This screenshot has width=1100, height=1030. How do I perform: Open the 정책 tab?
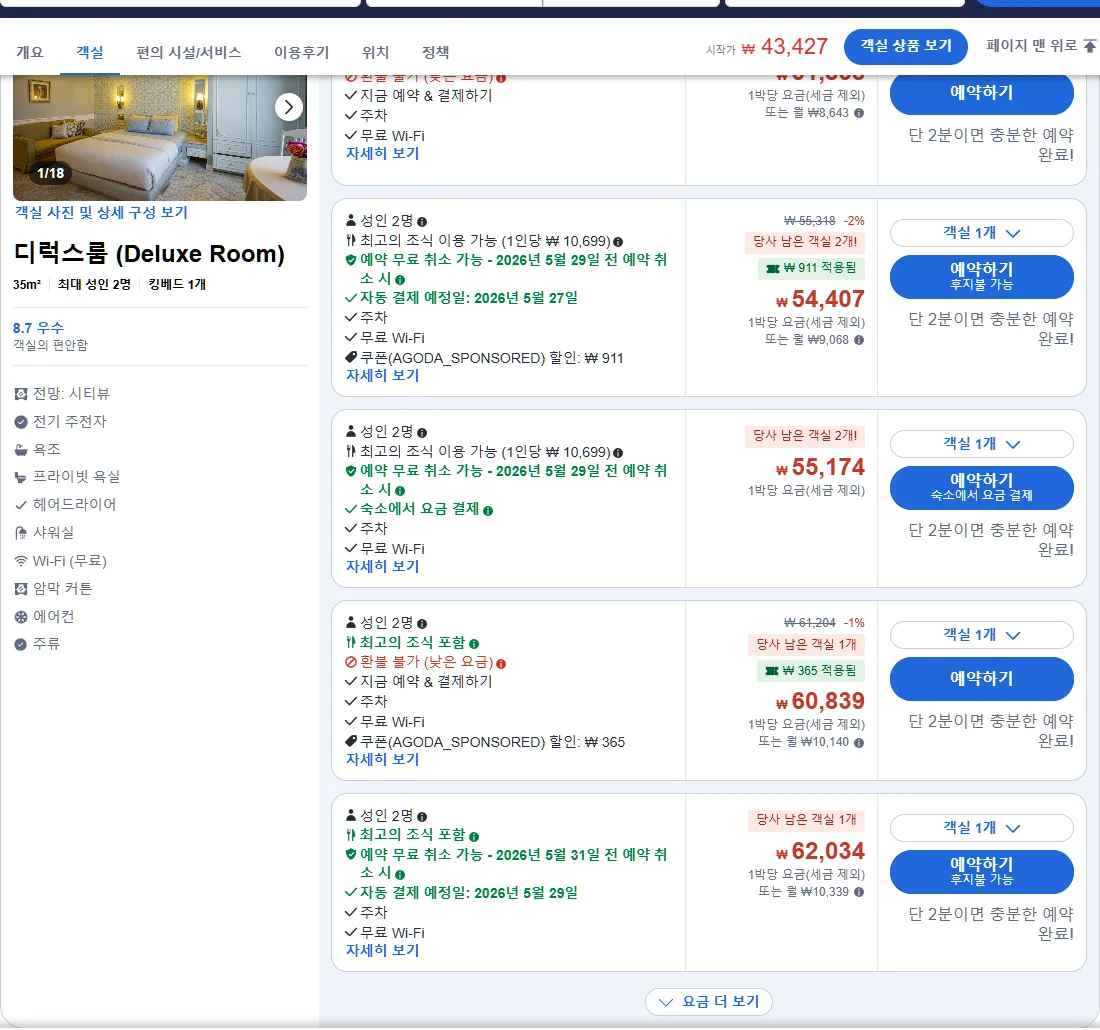coord(436,52)
